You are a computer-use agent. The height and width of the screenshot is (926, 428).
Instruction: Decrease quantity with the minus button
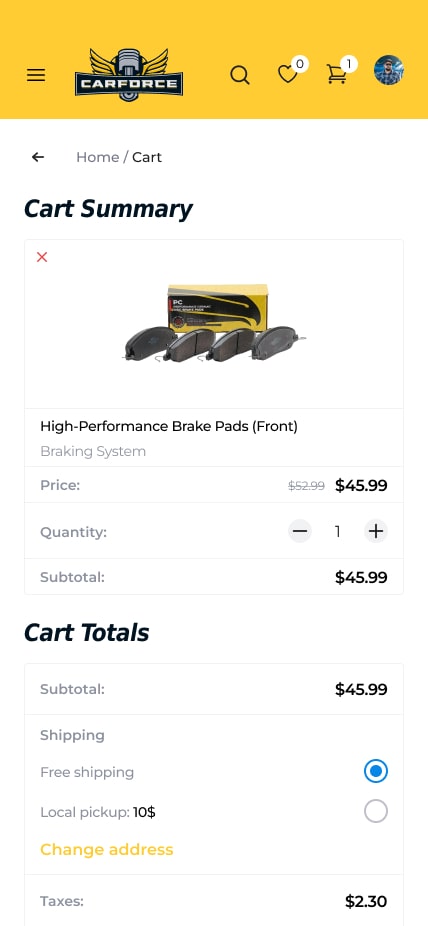coord(300,531)
